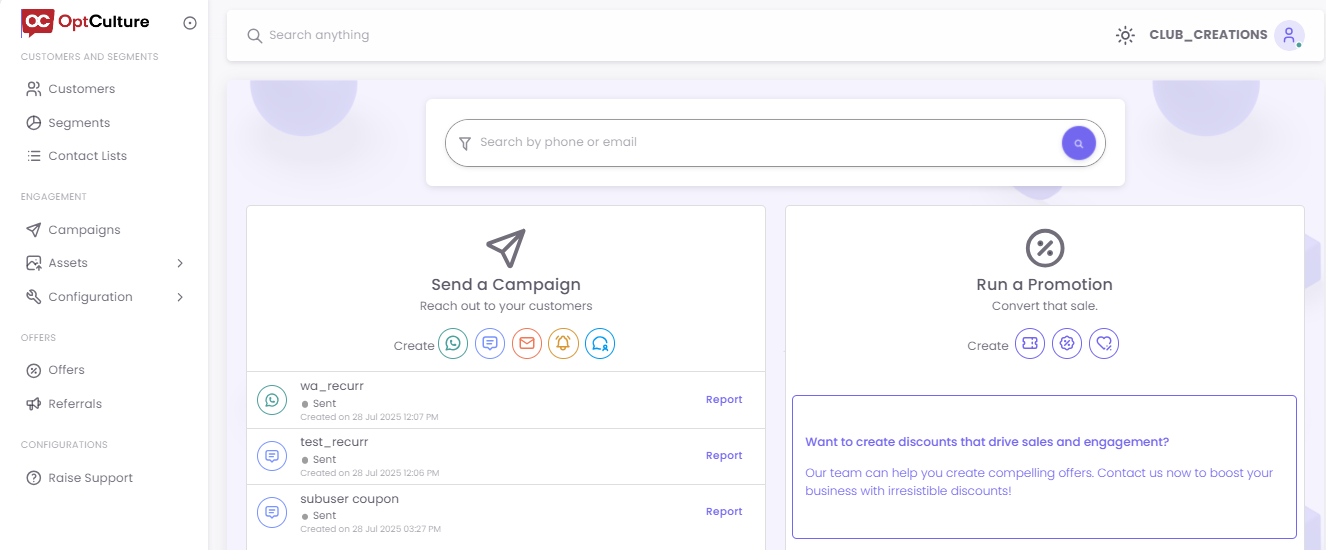Click SMS icon beside test_recurr
1326x550 pixels.
[272, 456]
